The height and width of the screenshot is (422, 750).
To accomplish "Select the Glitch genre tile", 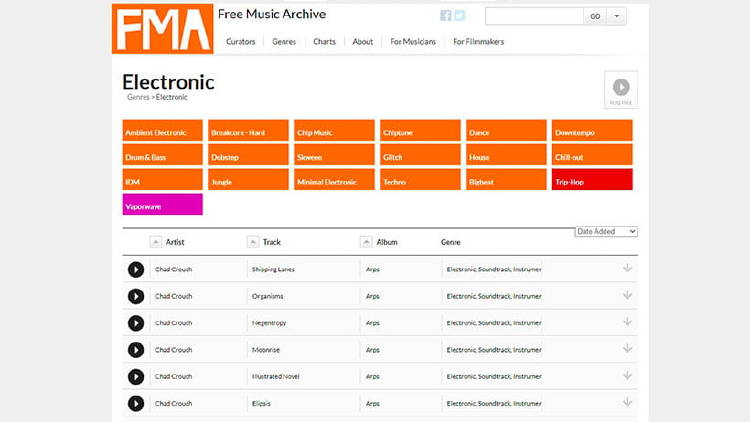I will tap(420, 155).
